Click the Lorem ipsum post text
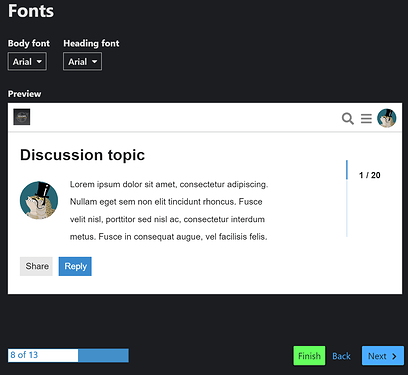 point(169,211)
